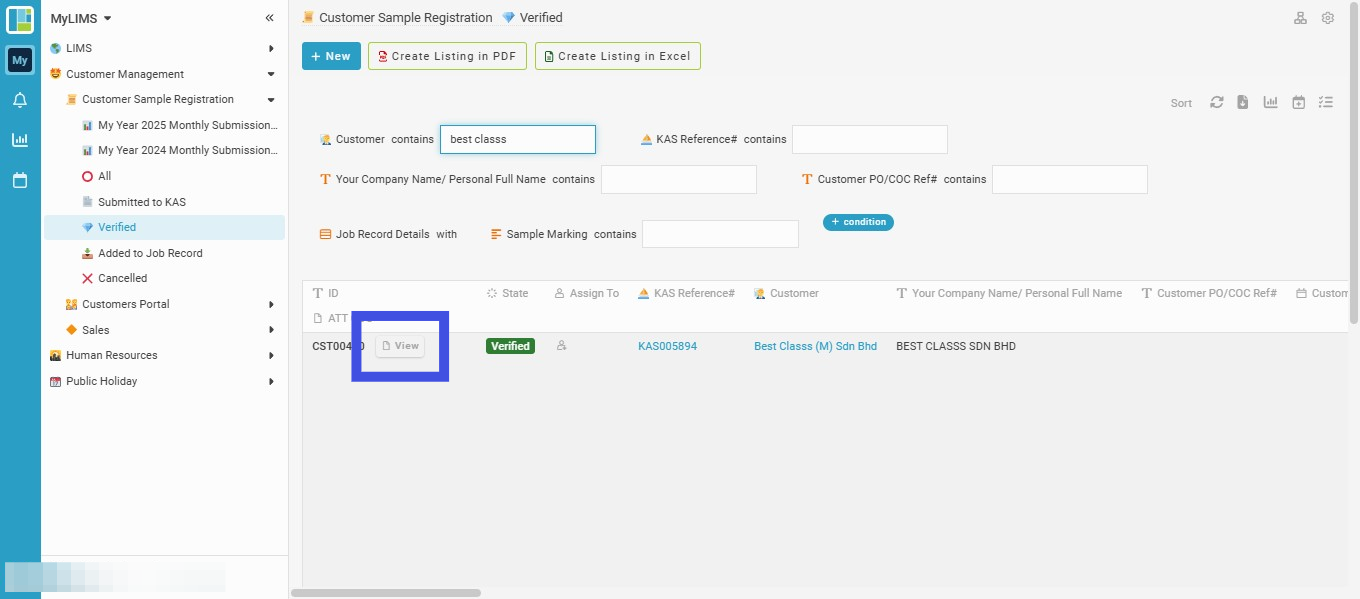Image resolution: width=1360 pixels, height=599 pixels.
Task: Open the calendar icon in left rail
Action: (x=20, y=180)
